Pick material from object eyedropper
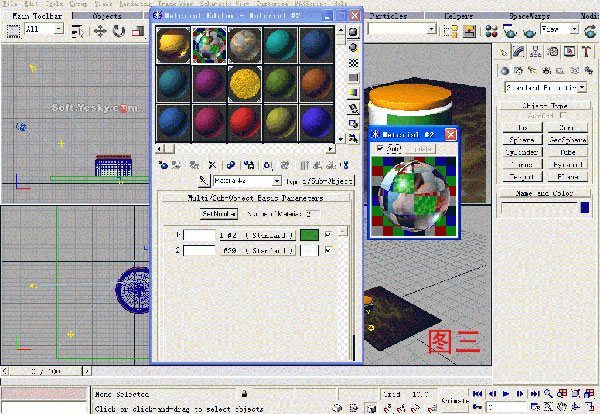 pos(204,181)
